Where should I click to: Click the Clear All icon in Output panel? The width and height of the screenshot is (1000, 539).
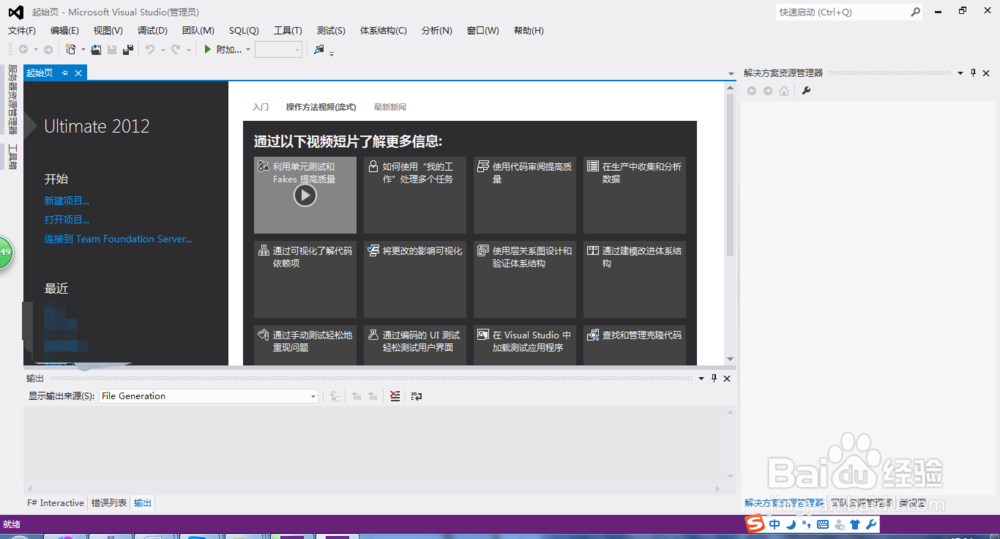point(395,396)
